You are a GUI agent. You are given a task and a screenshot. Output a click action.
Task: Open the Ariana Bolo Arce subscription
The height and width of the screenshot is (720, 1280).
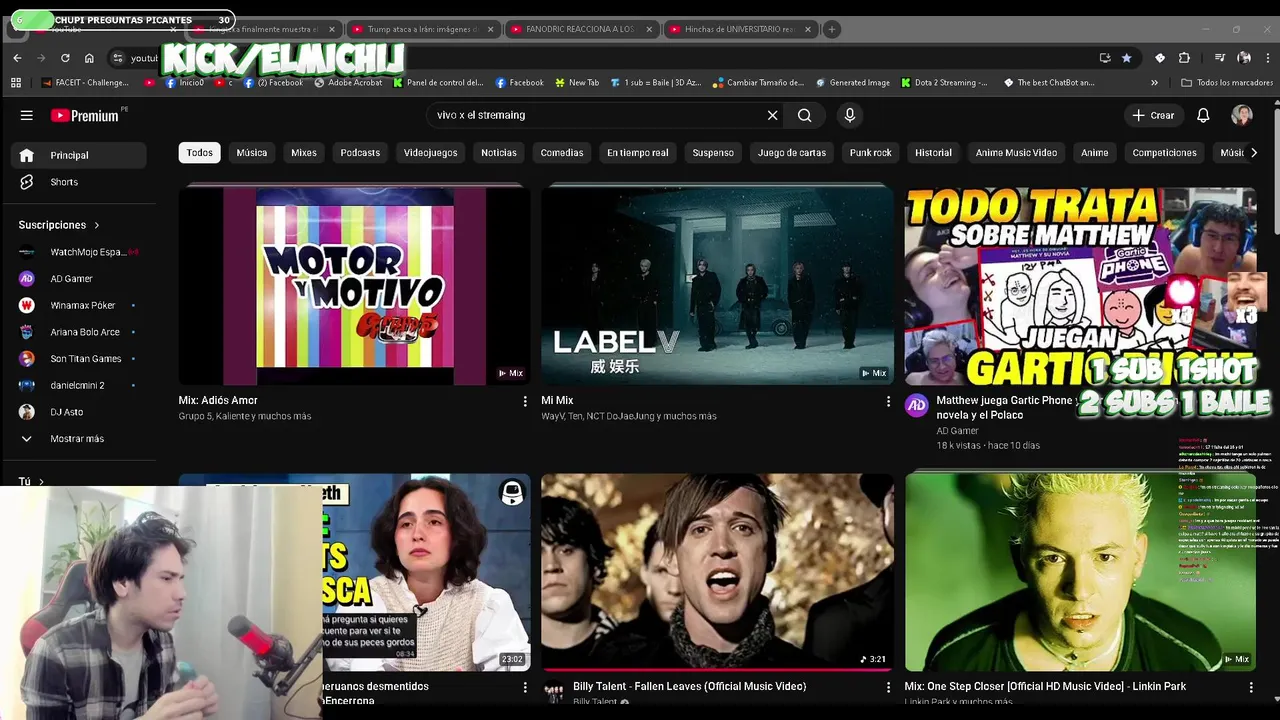(x=79, y=332)
